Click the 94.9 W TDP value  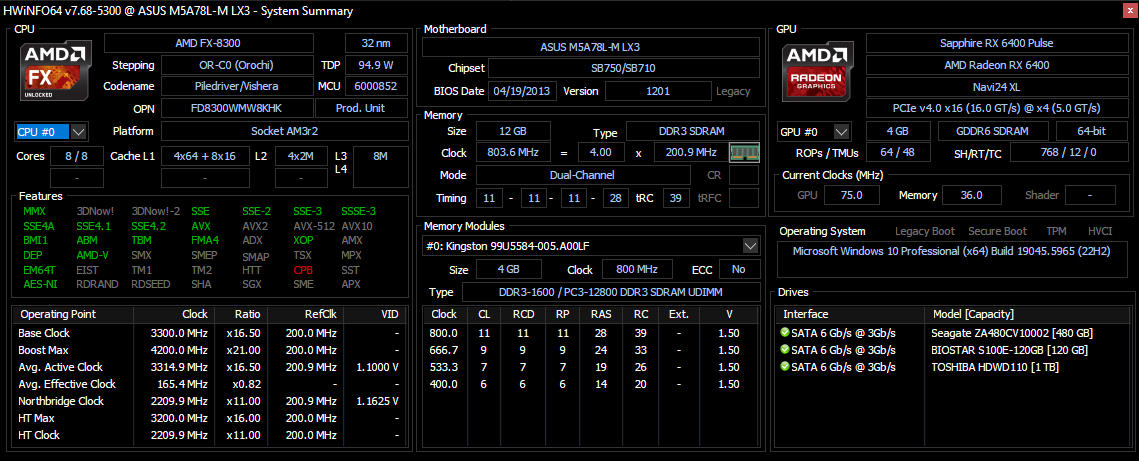[x=376, y=65]
